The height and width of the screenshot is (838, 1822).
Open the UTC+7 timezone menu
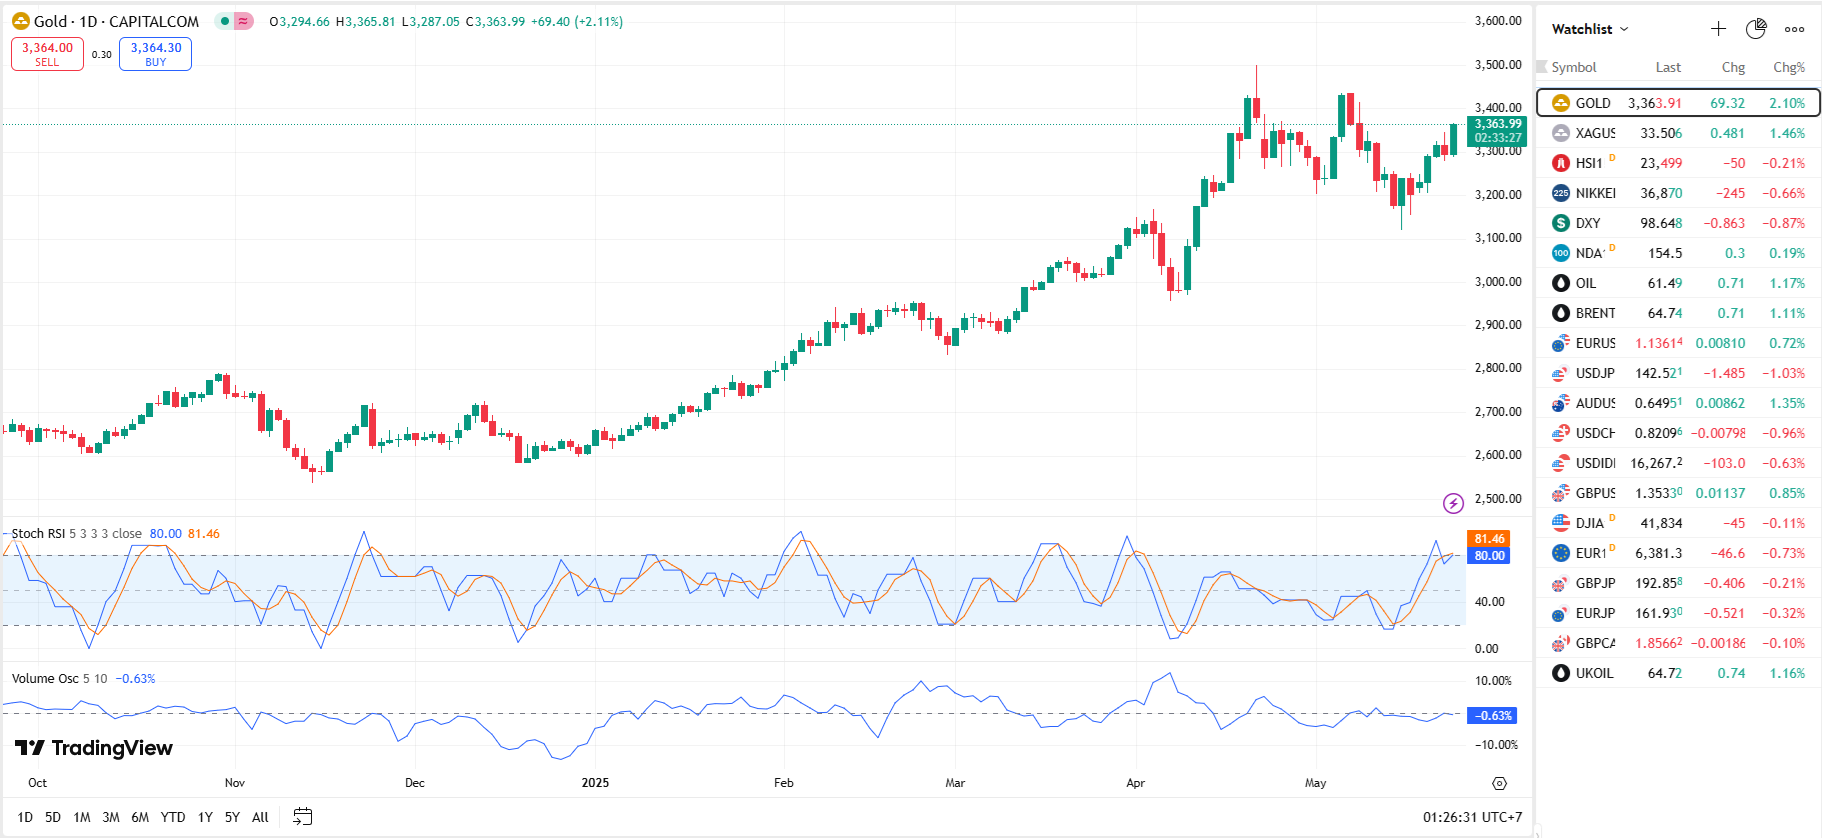(x=1472, y=817)
